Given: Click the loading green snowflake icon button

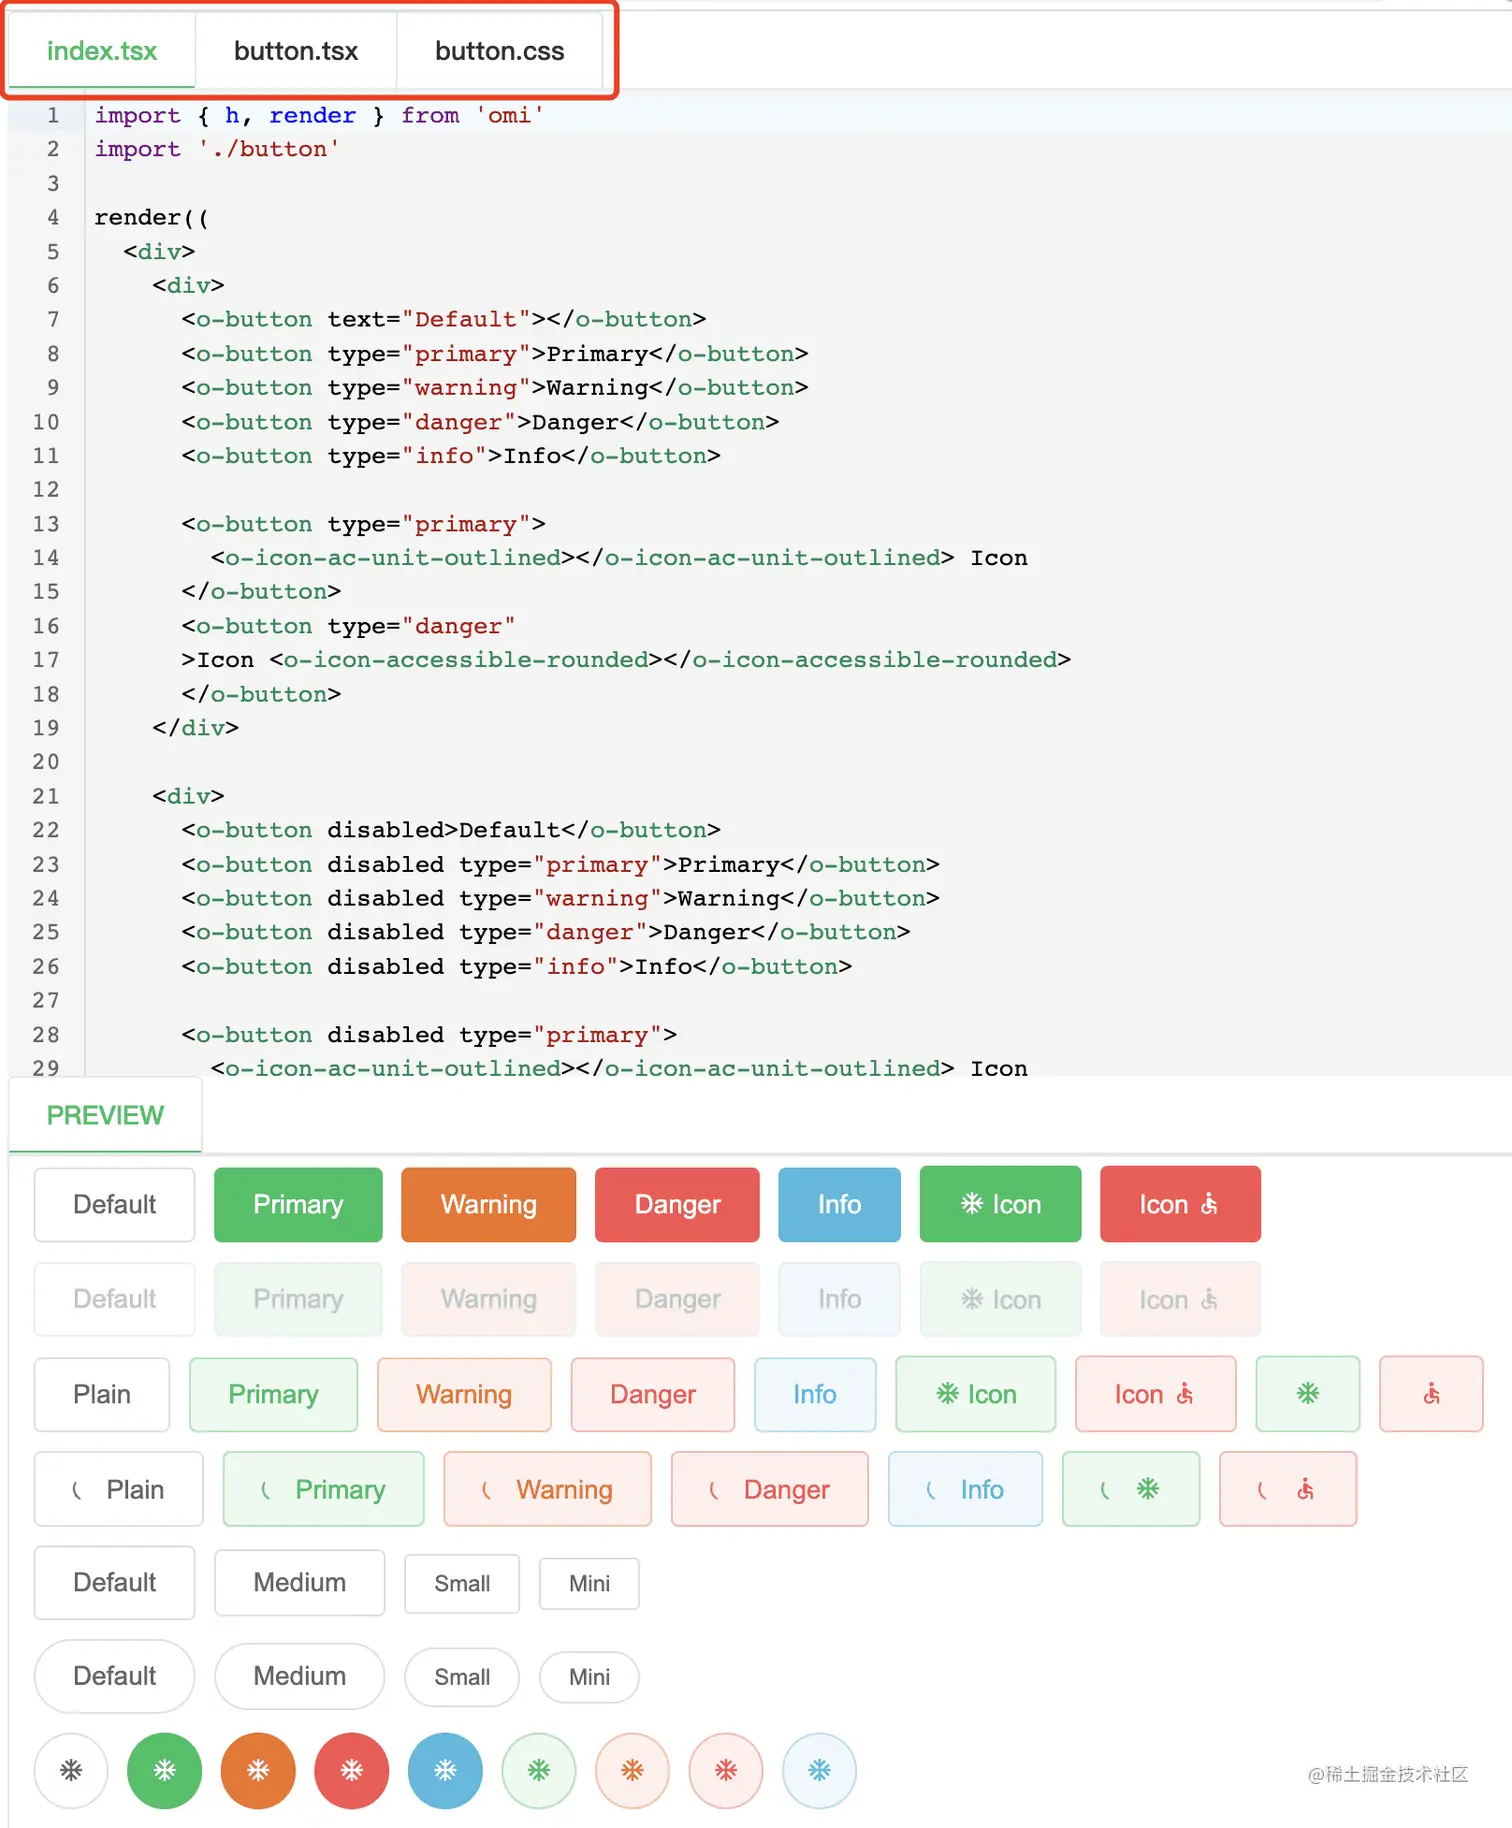Looking at the screenshot, I should pos(1131,1489).
